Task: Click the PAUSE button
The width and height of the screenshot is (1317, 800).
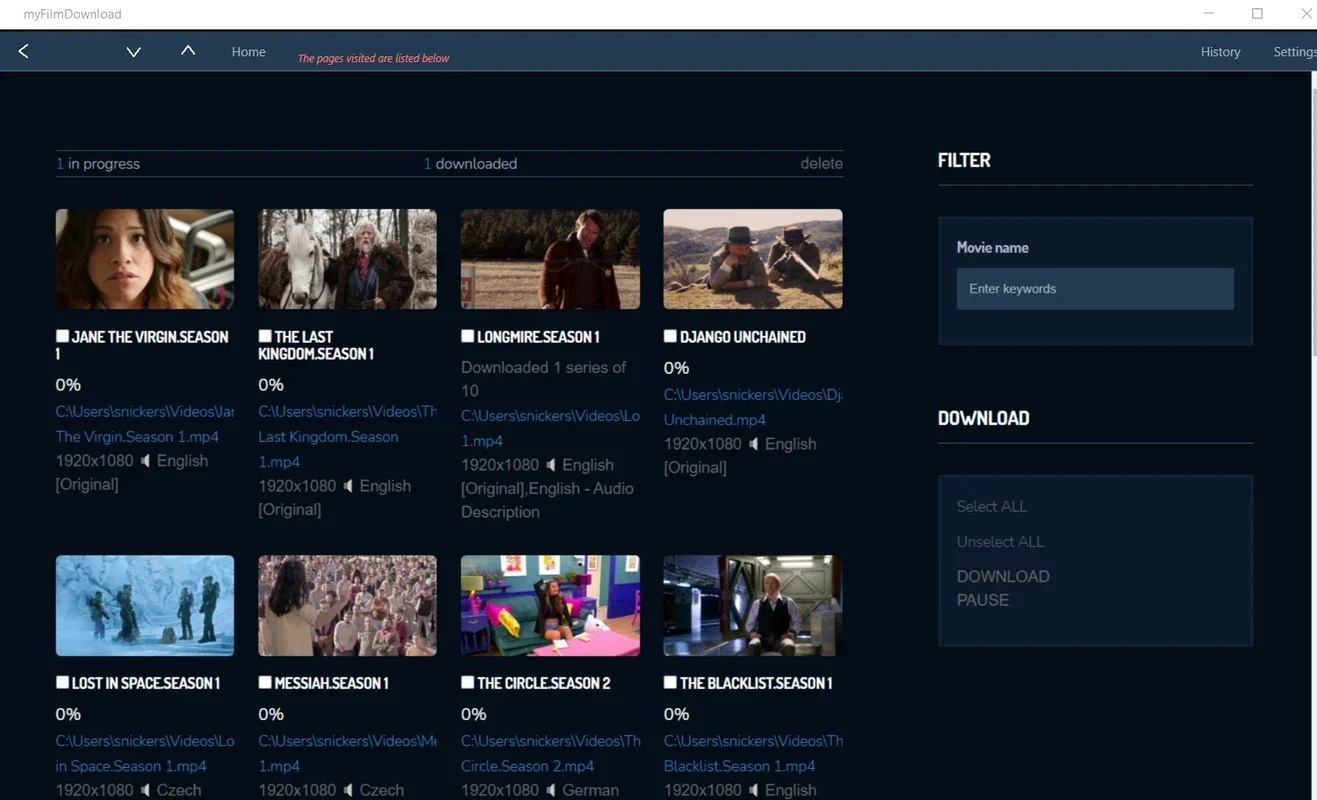Action: coord(983,600)
